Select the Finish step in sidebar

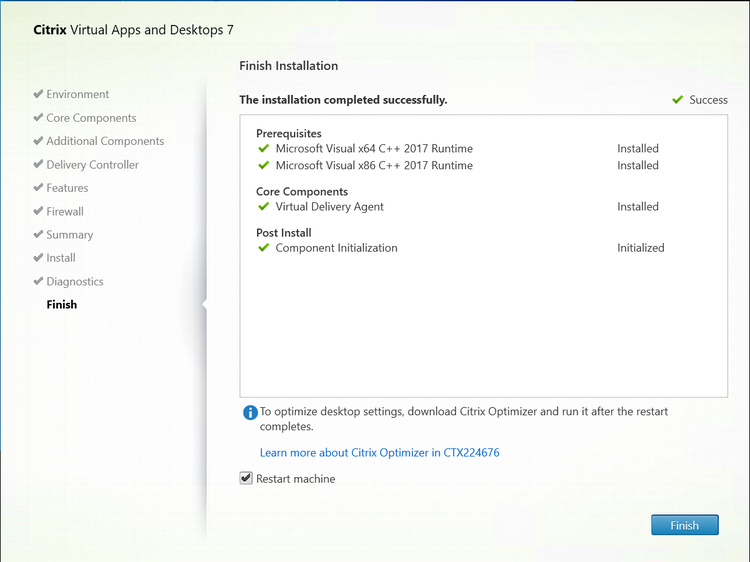[x=62, y=305]
